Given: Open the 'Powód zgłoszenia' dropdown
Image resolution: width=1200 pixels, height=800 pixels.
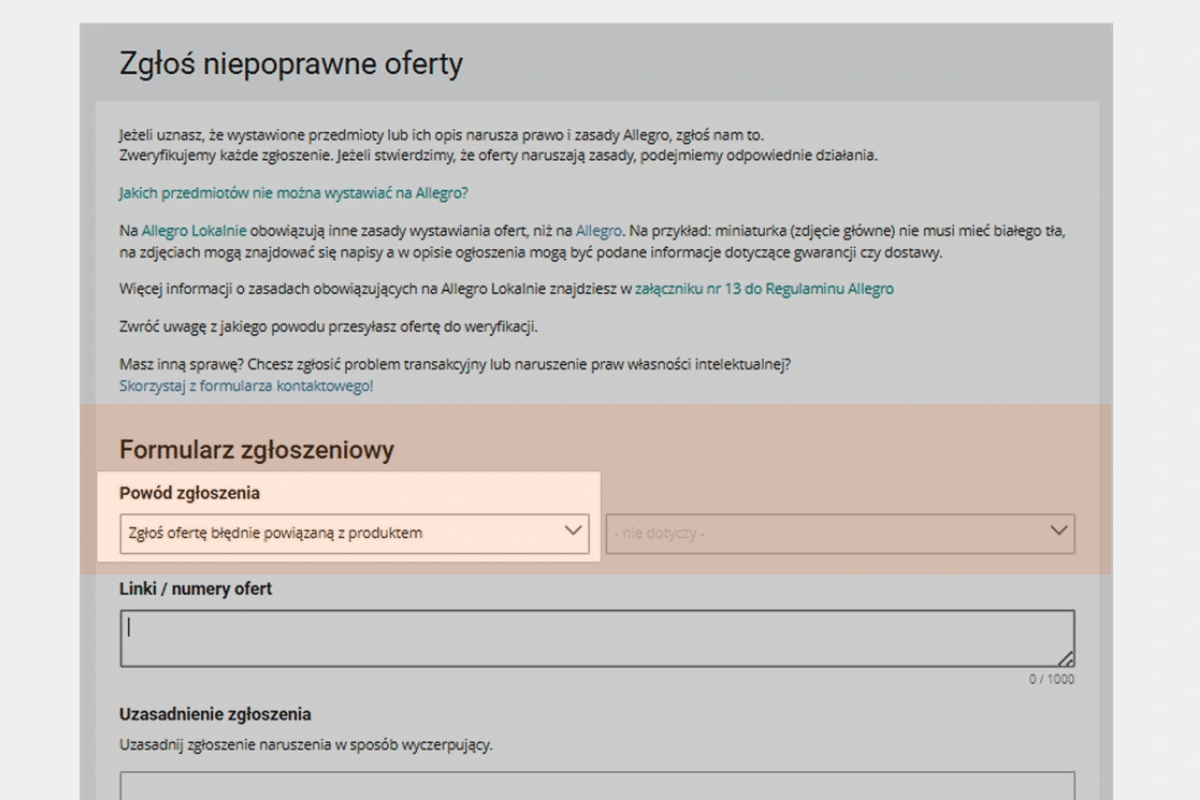Looking at the screenshot, I should (354, 533).
